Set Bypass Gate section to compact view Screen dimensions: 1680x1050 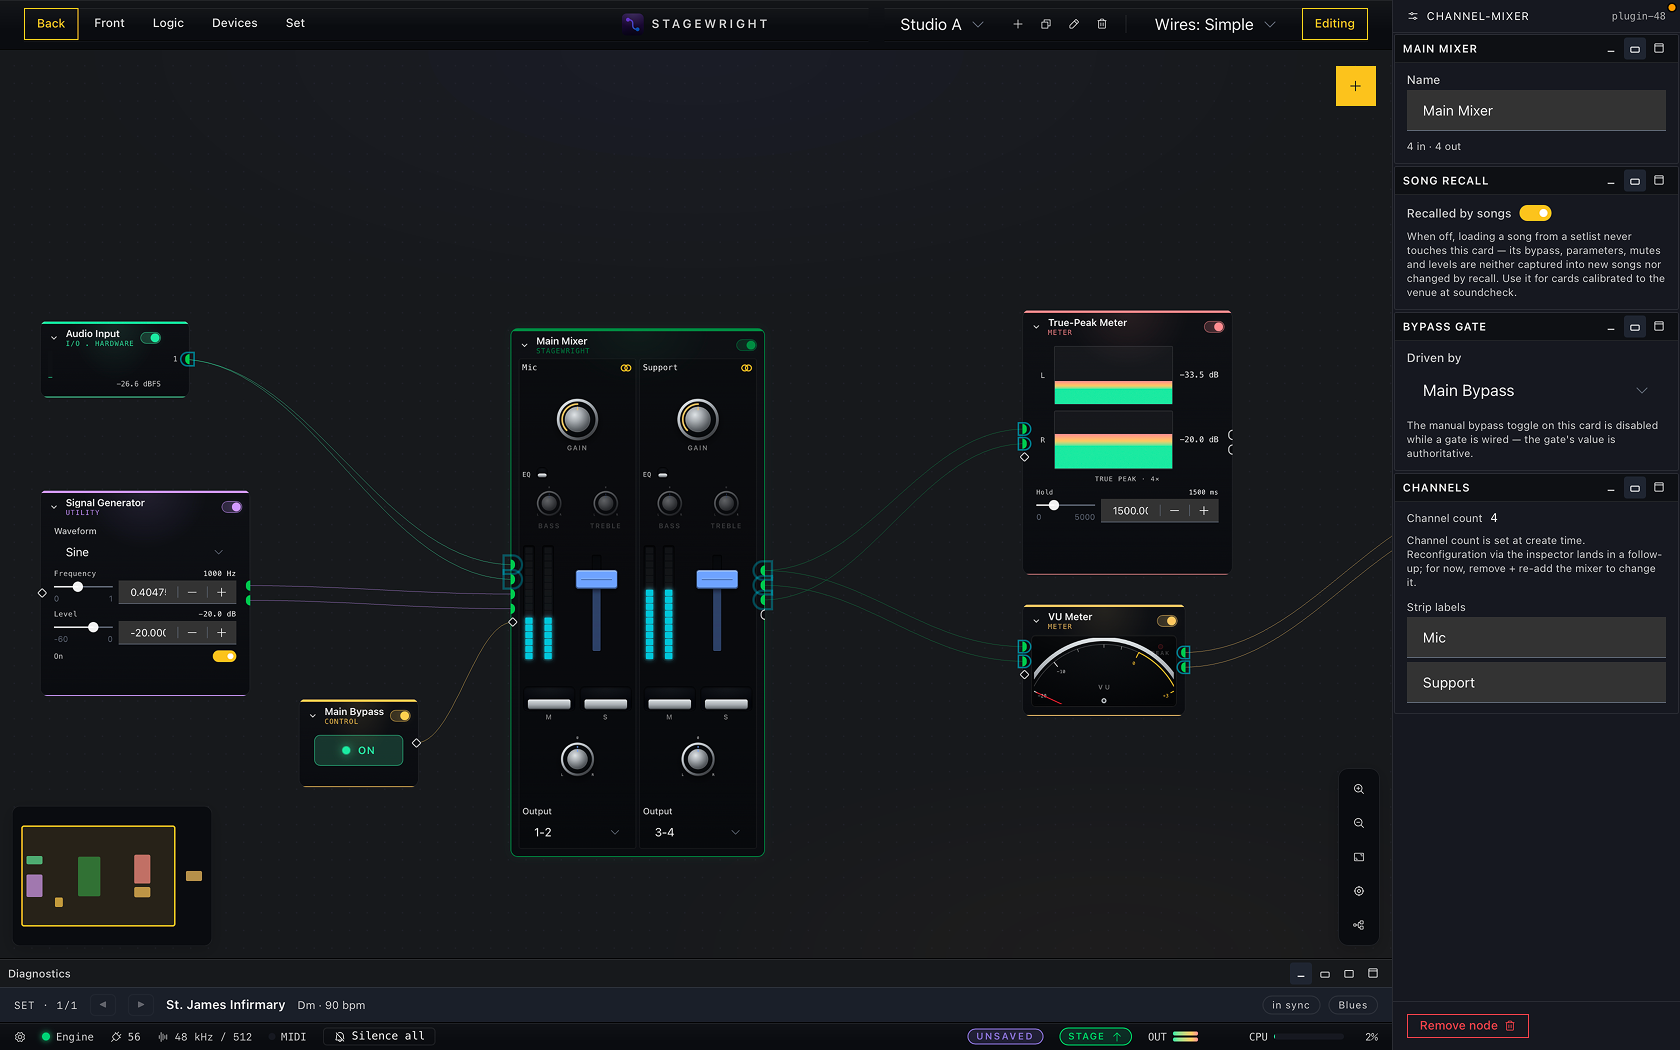[1634, 327]
